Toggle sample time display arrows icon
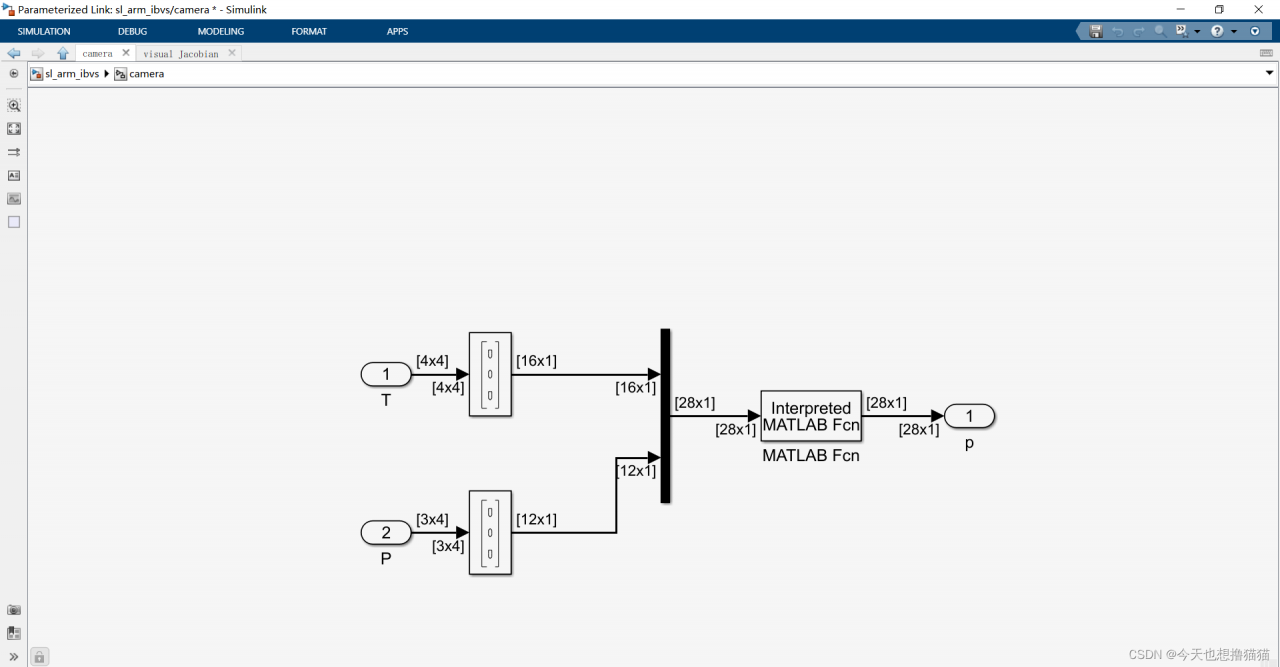Image resolution: width=1280 pixels, height=667 pixels. (14, 152)
